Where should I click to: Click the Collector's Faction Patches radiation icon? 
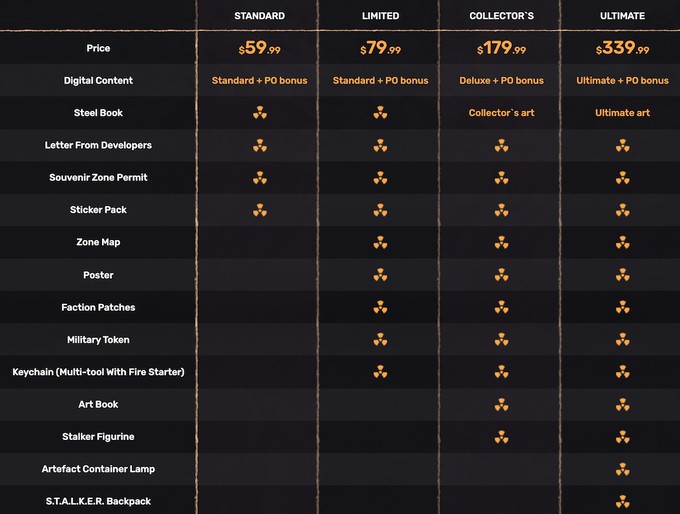501,307
